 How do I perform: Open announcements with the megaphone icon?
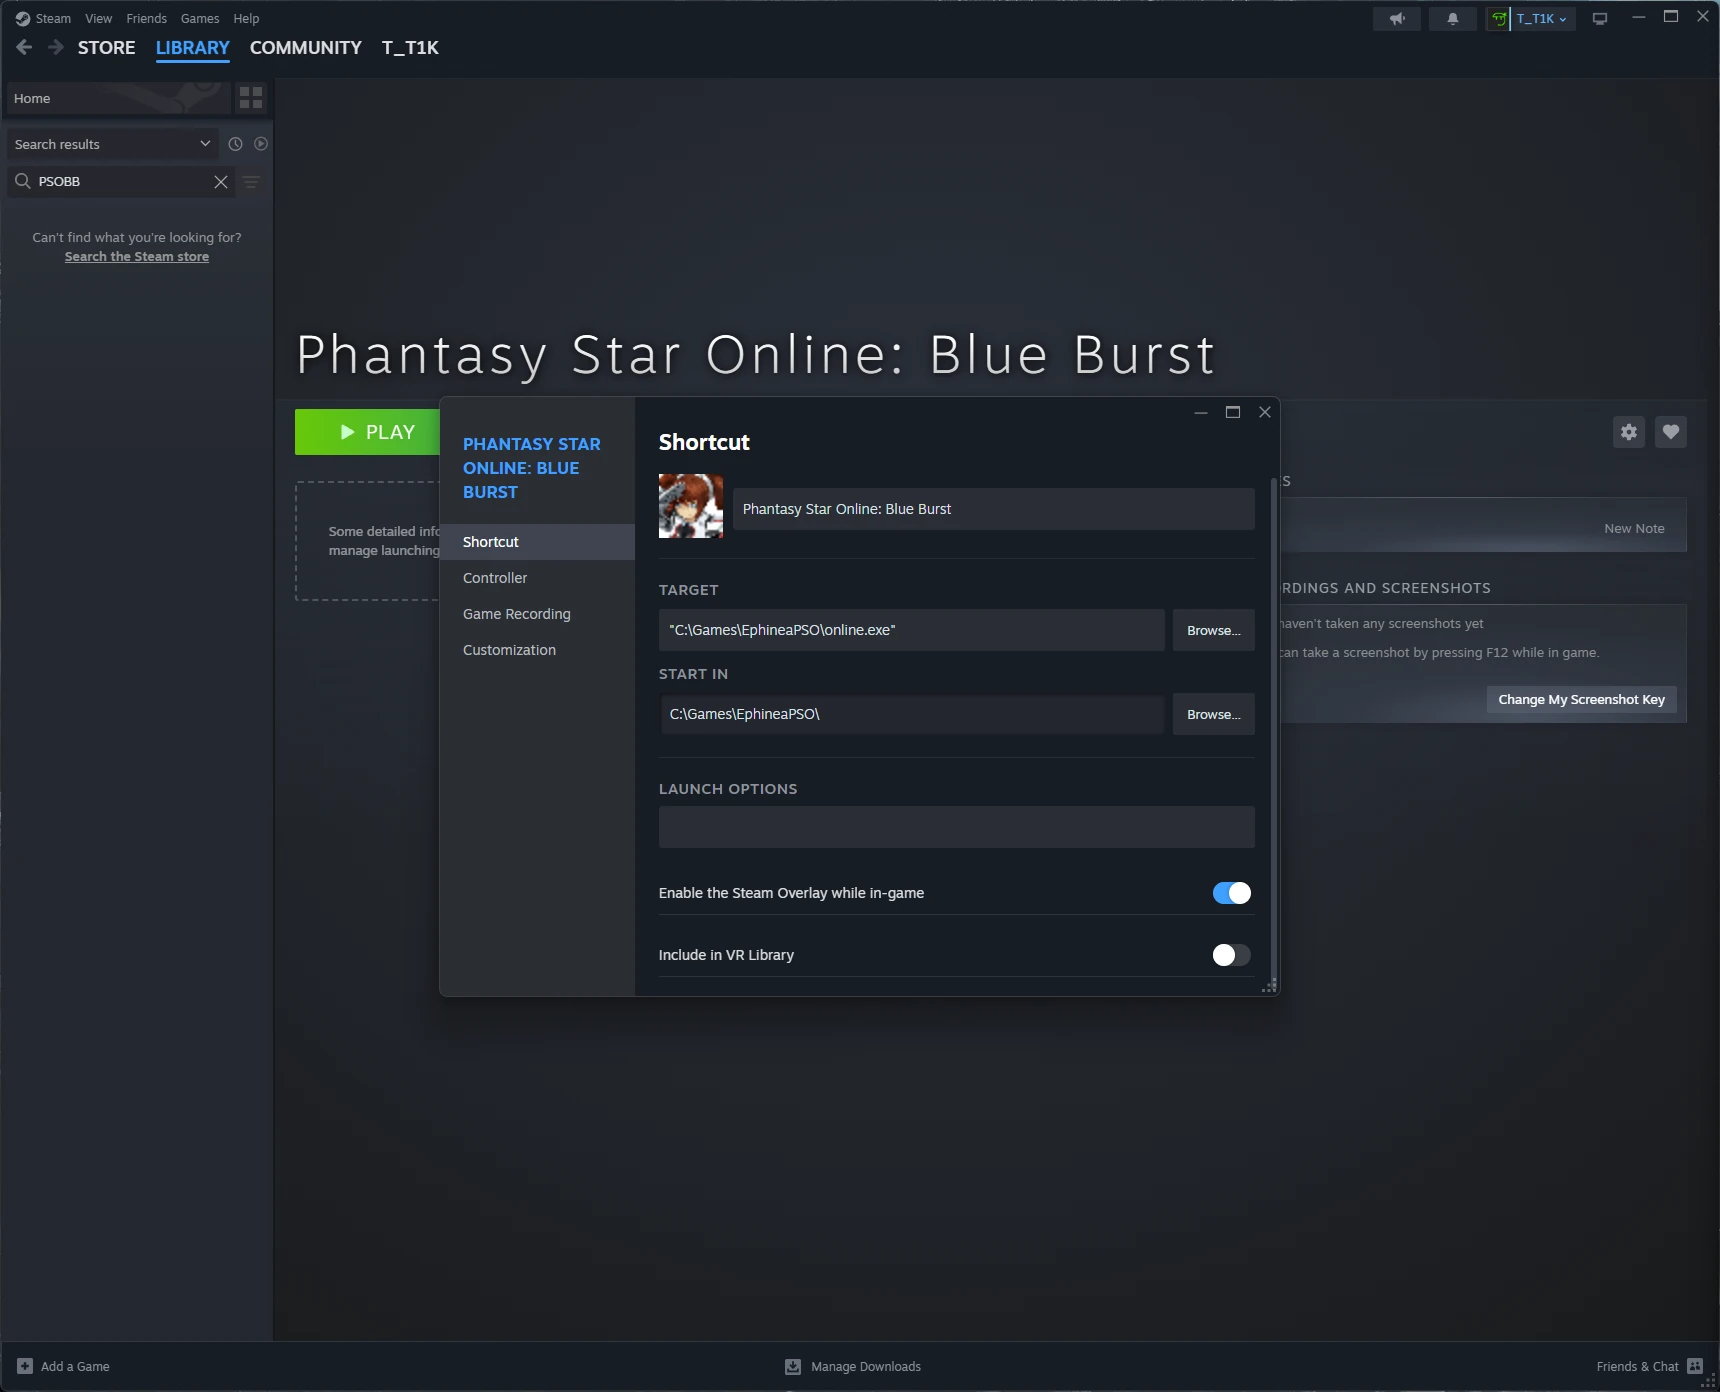click(x=1397, y=18)
